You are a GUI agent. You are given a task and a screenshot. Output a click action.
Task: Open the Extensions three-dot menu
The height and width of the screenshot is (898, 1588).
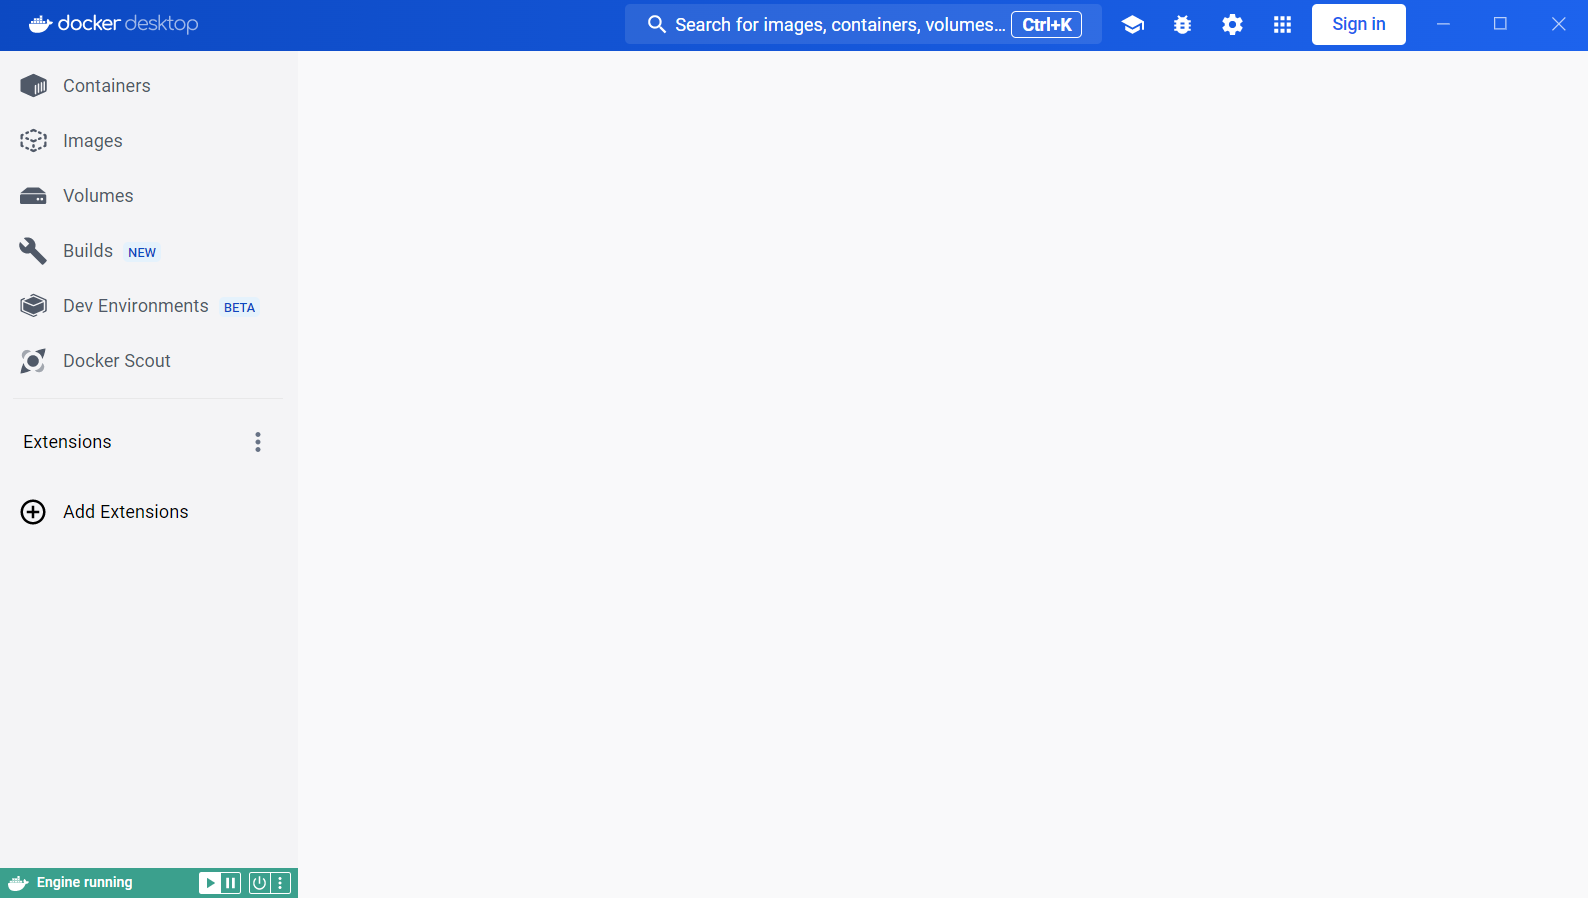coord(258,442)
